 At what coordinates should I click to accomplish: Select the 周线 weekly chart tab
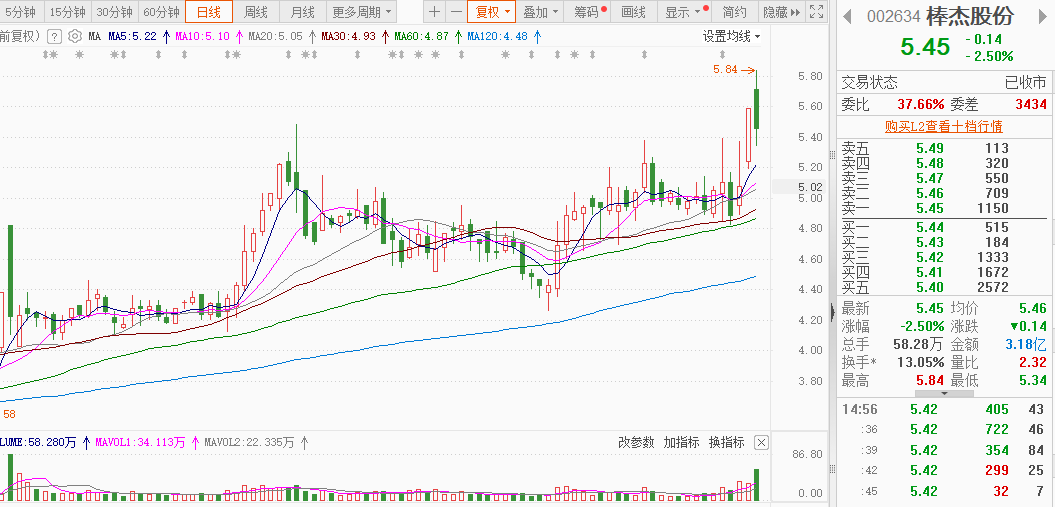(x=256, y=11)
